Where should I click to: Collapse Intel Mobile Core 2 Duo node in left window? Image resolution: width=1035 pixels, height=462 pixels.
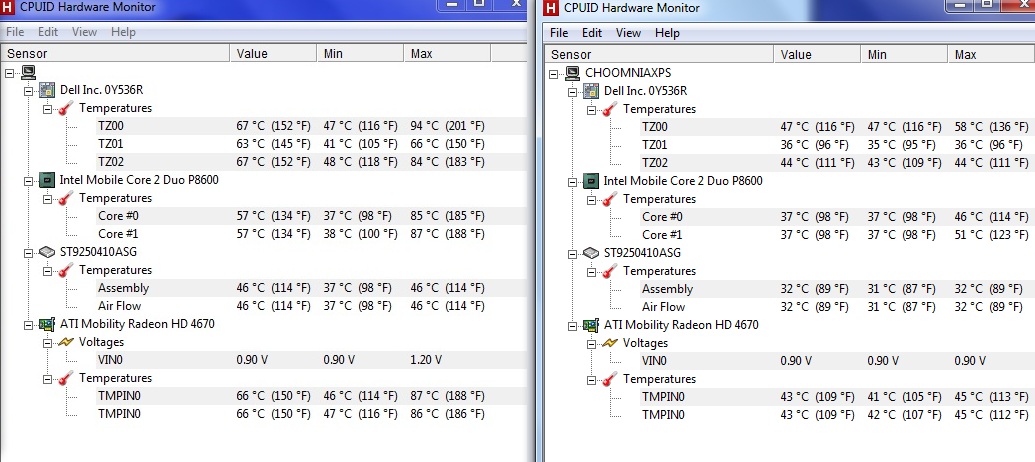pos(28,180)
